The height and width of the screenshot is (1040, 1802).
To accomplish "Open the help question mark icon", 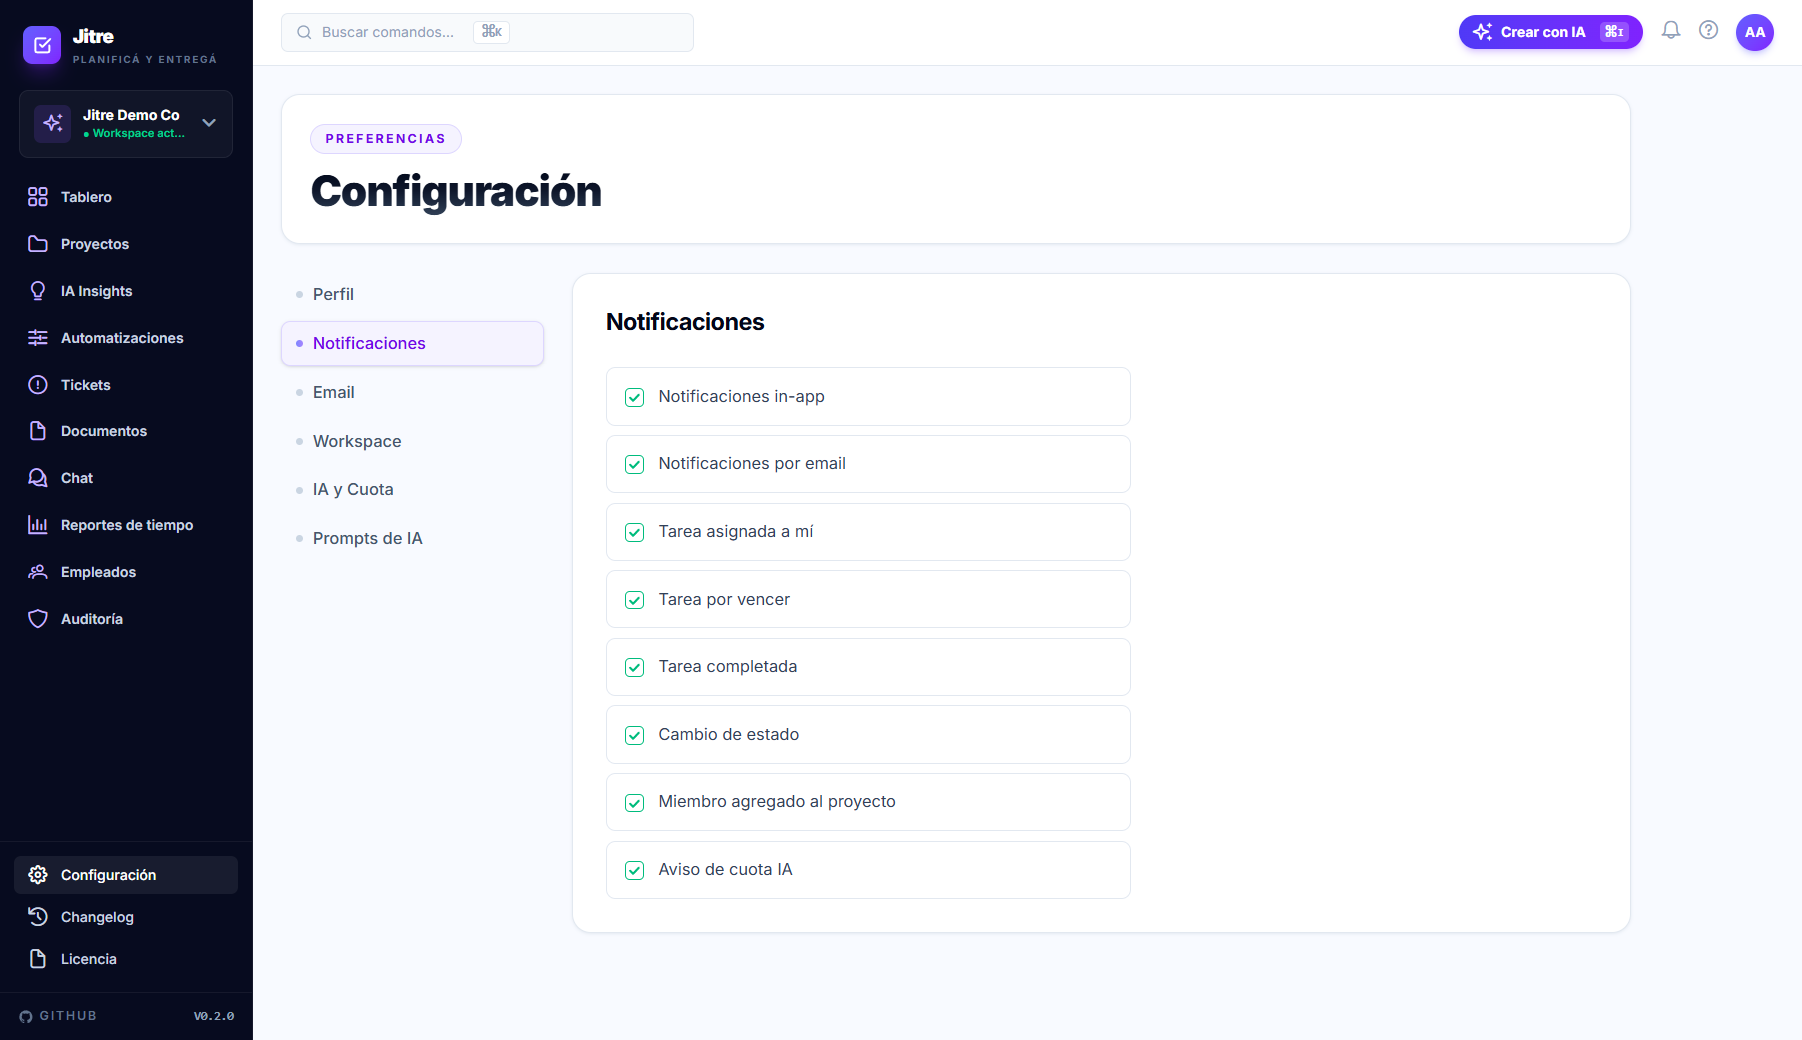I will pyautogui.click(x=1709, y=31).
